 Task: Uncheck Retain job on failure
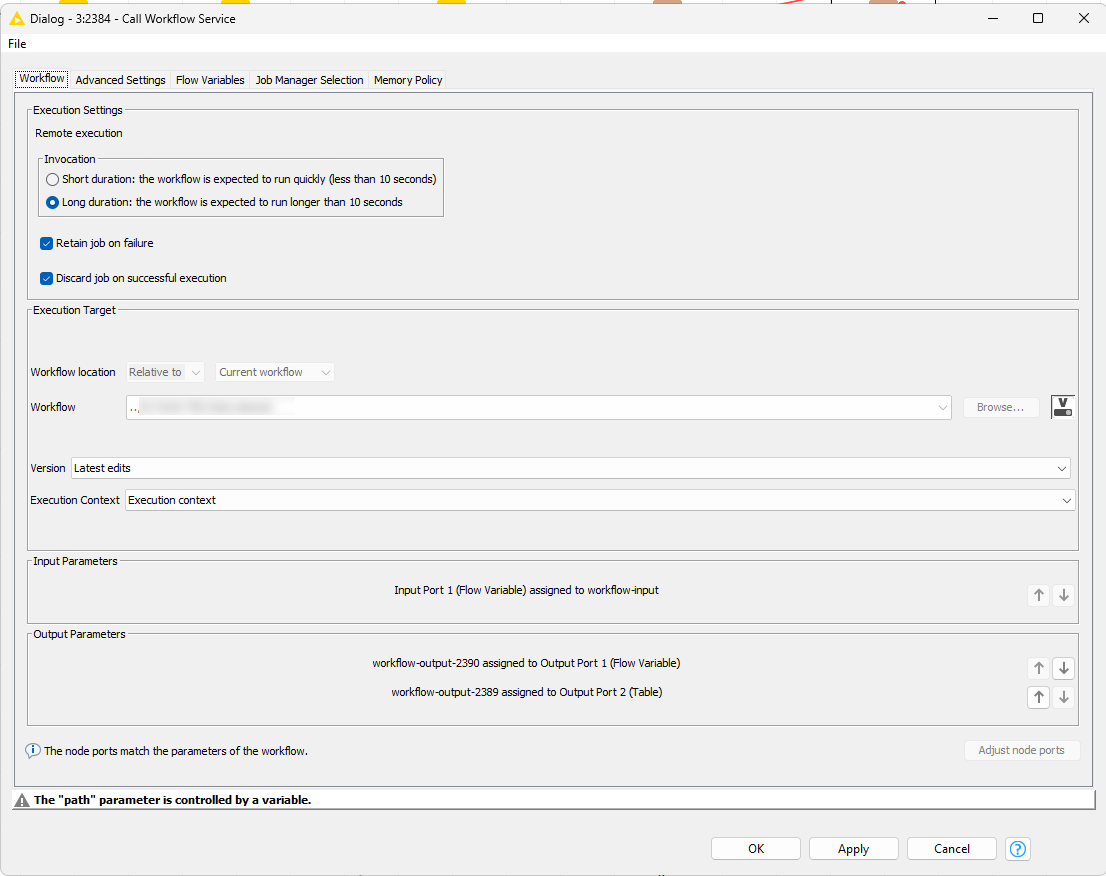point(47,243)
